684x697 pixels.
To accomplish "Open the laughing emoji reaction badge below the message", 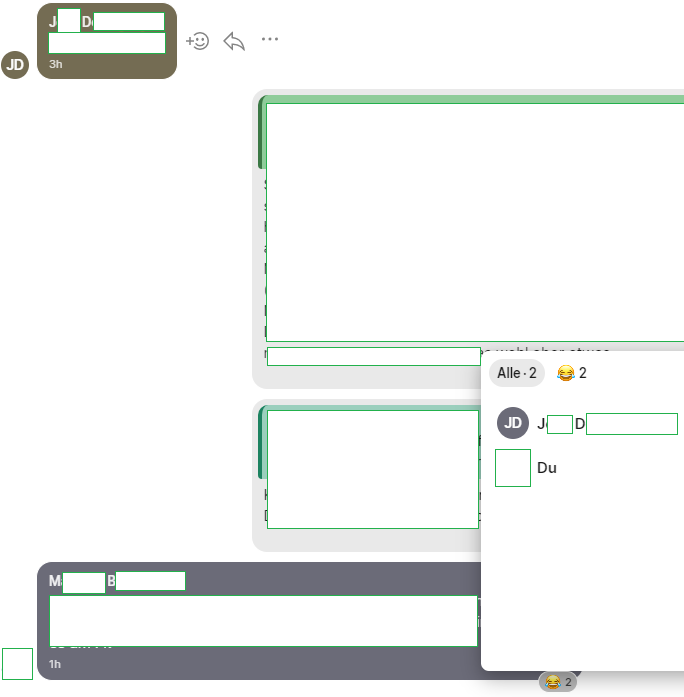I will [x=558, y=682].
